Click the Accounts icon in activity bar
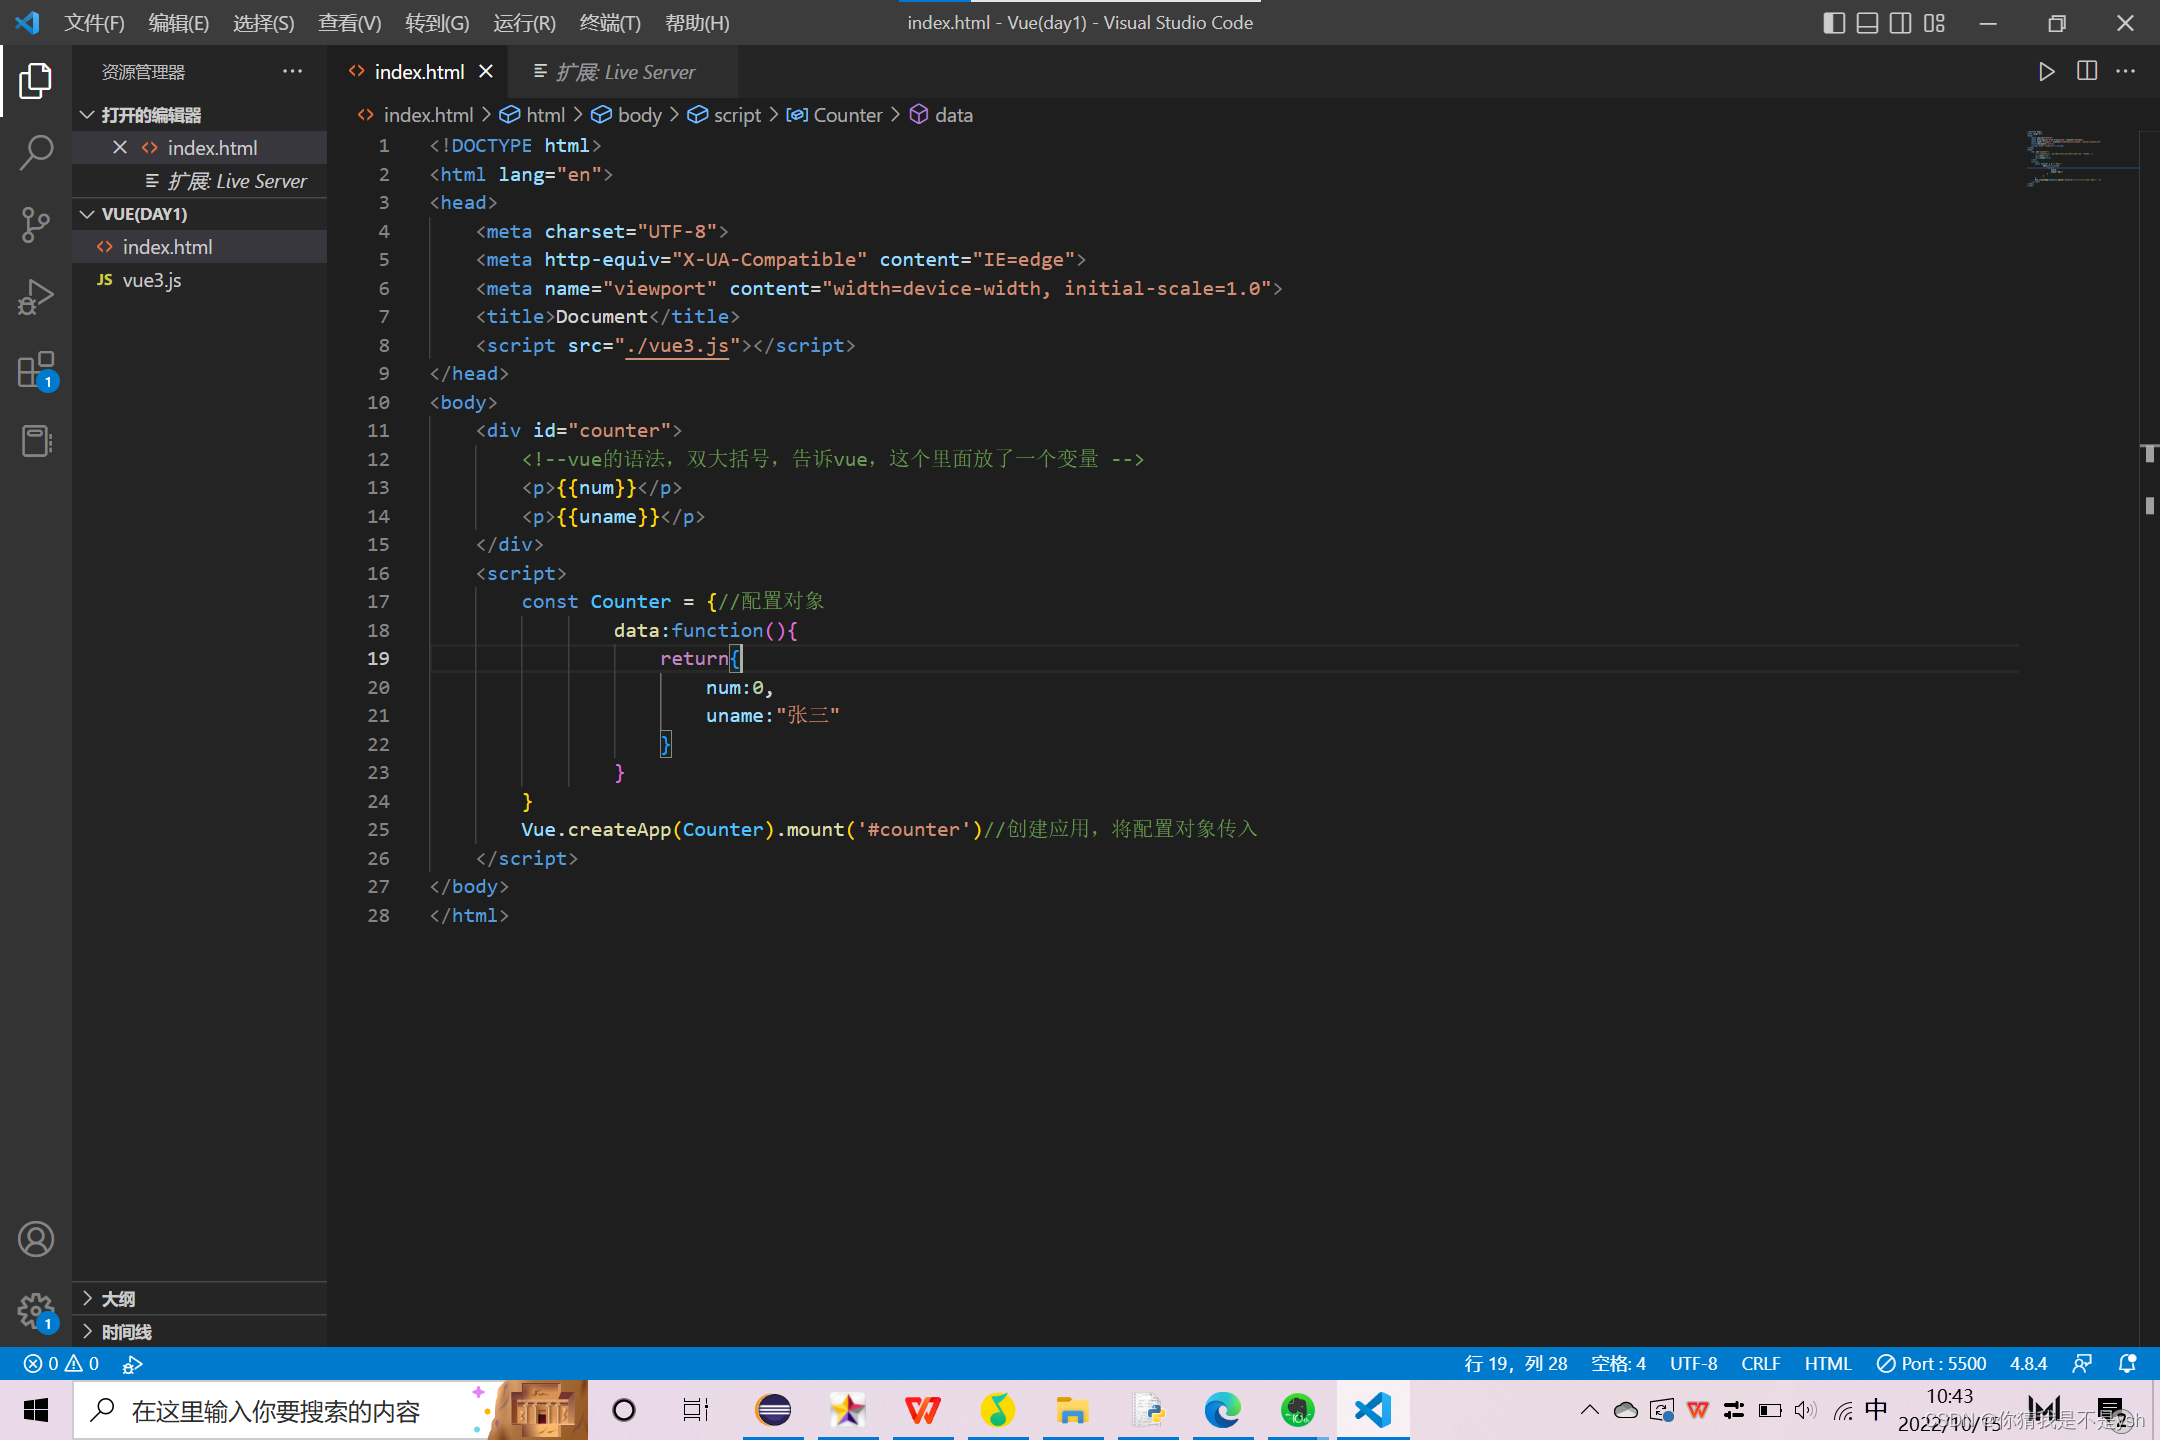2160x1440 pixels. tap(36, 1239)
